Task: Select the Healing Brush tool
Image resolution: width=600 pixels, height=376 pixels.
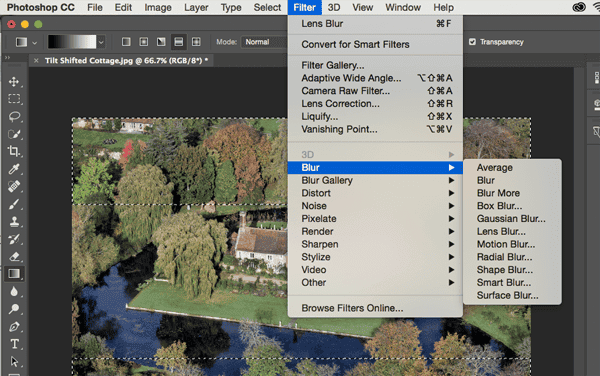Action: pyautogui.click(x=14, y=186)
